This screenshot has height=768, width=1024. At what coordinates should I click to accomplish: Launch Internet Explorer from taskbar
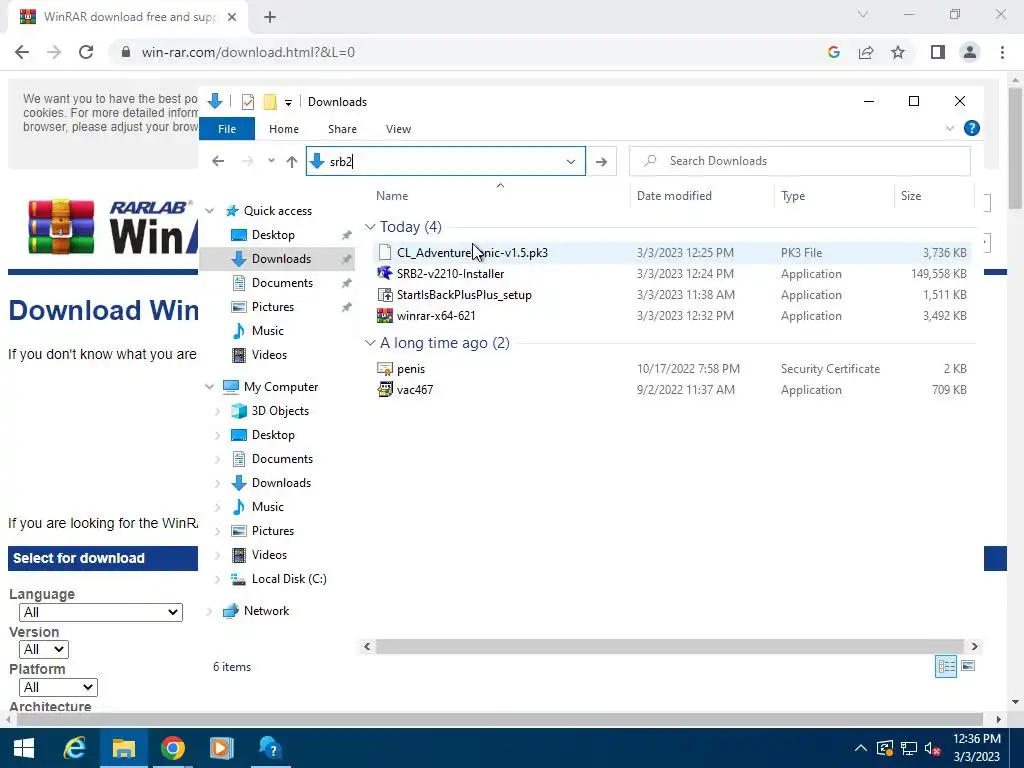74,748
